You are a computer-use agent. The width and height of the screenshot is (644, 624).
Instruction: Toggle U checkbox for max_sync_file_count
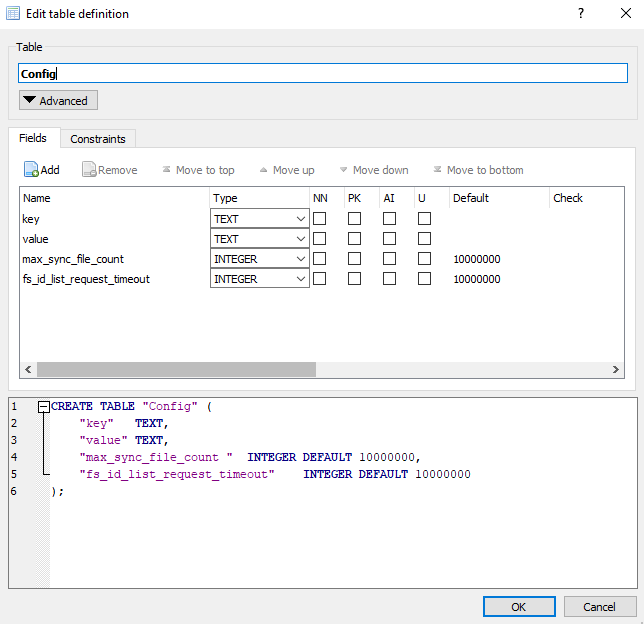pyautogui.click(x=424, y=259)
